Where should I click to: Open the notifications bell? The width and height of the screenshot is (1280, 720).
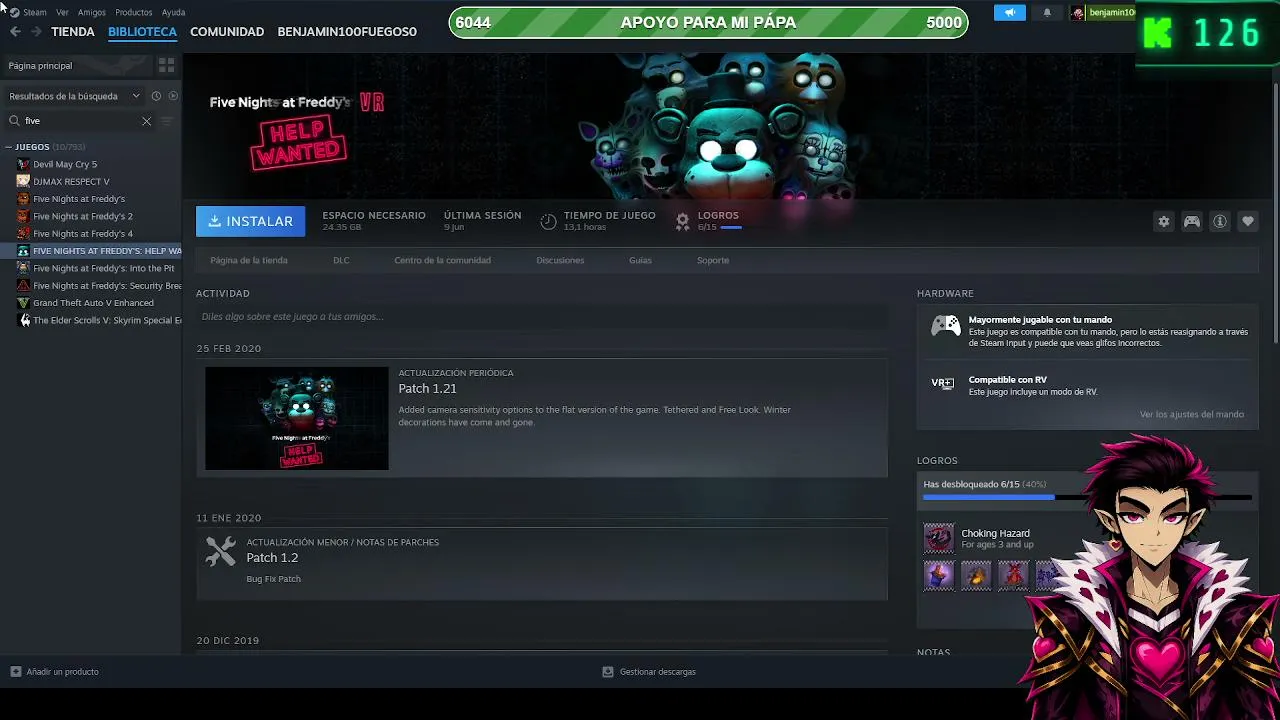(x=1047, y=12)
